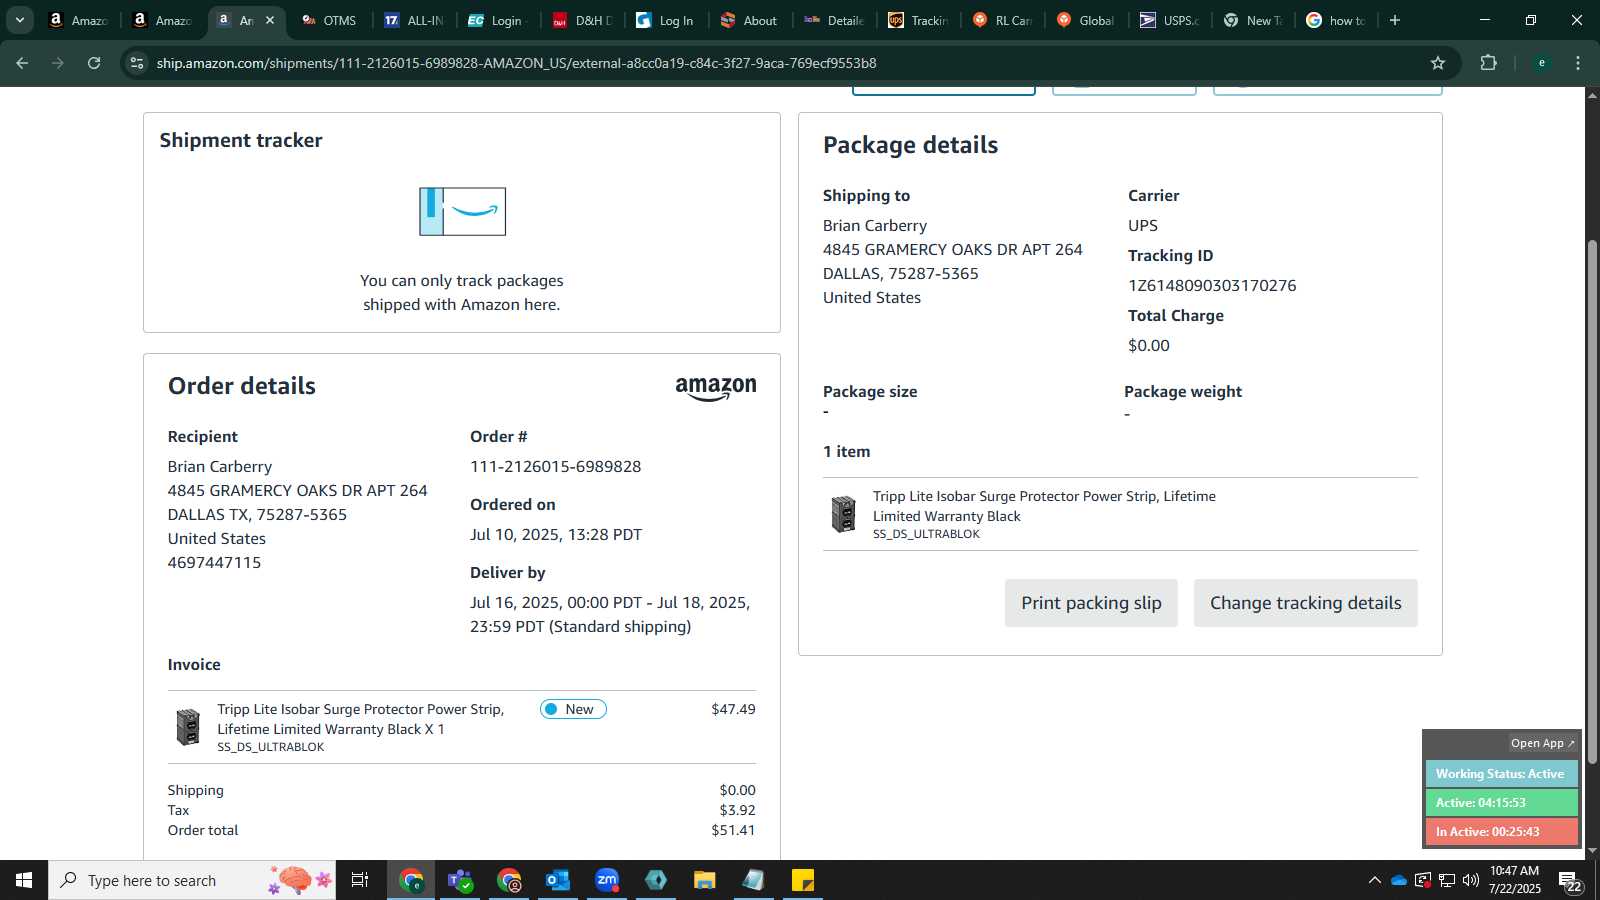Open OneDrive cloud tray icon
Viewport: 1600px width, 900px height.
1399,880
